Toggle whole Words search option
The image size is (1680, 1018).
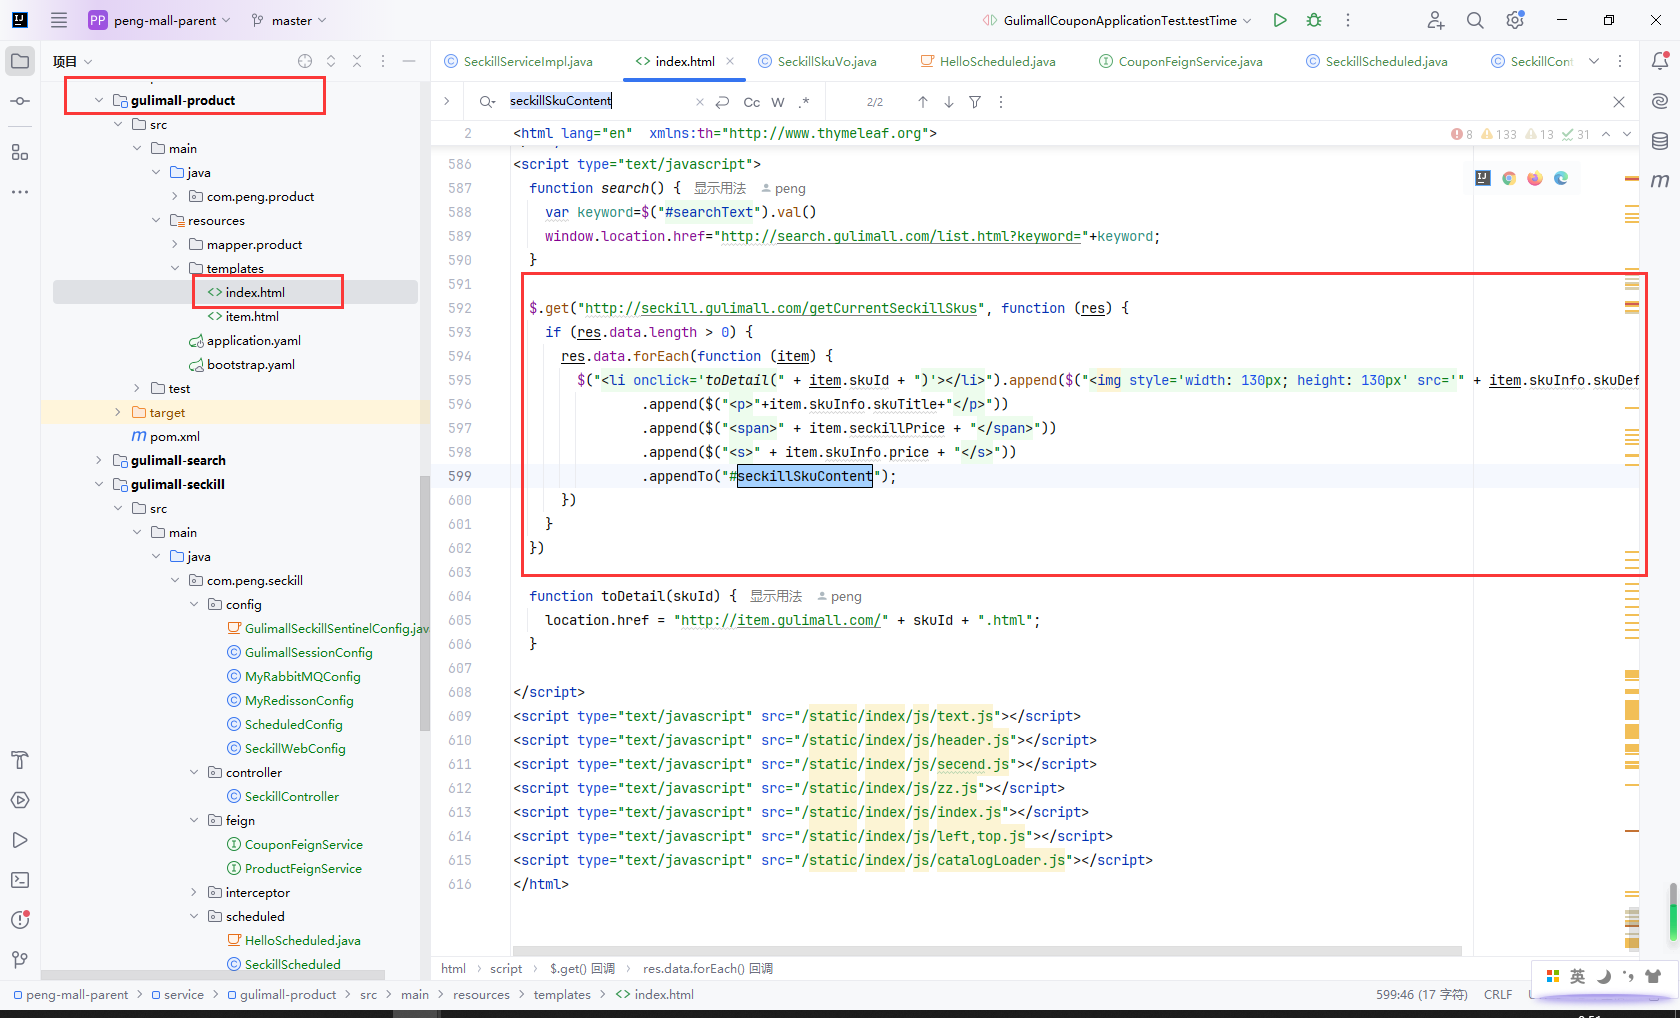point(778,102)
